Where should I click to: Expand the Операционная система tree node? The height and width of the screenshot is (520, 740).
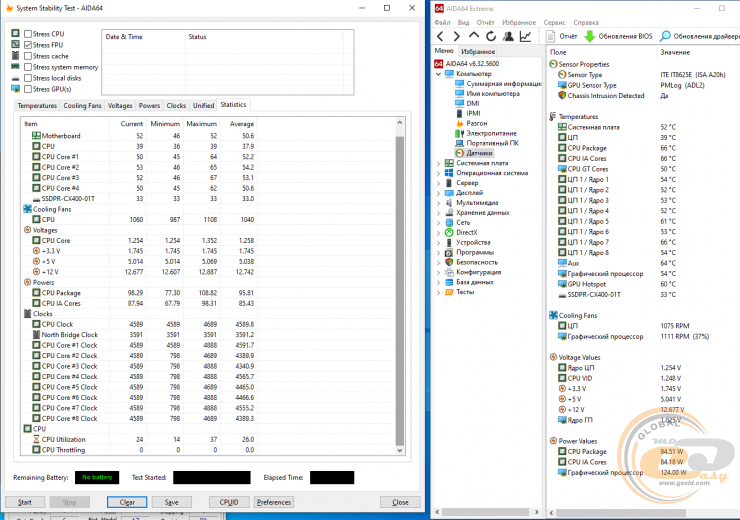pyautogui.click(x=438, y=173)
